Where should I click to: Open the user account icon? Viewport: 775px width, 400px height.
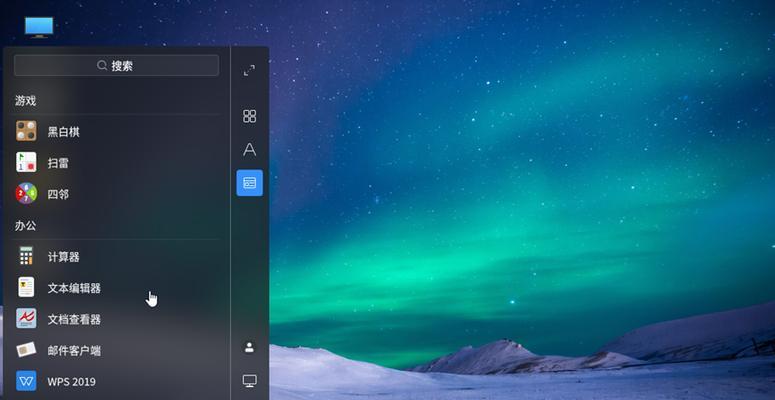(250, 347)
